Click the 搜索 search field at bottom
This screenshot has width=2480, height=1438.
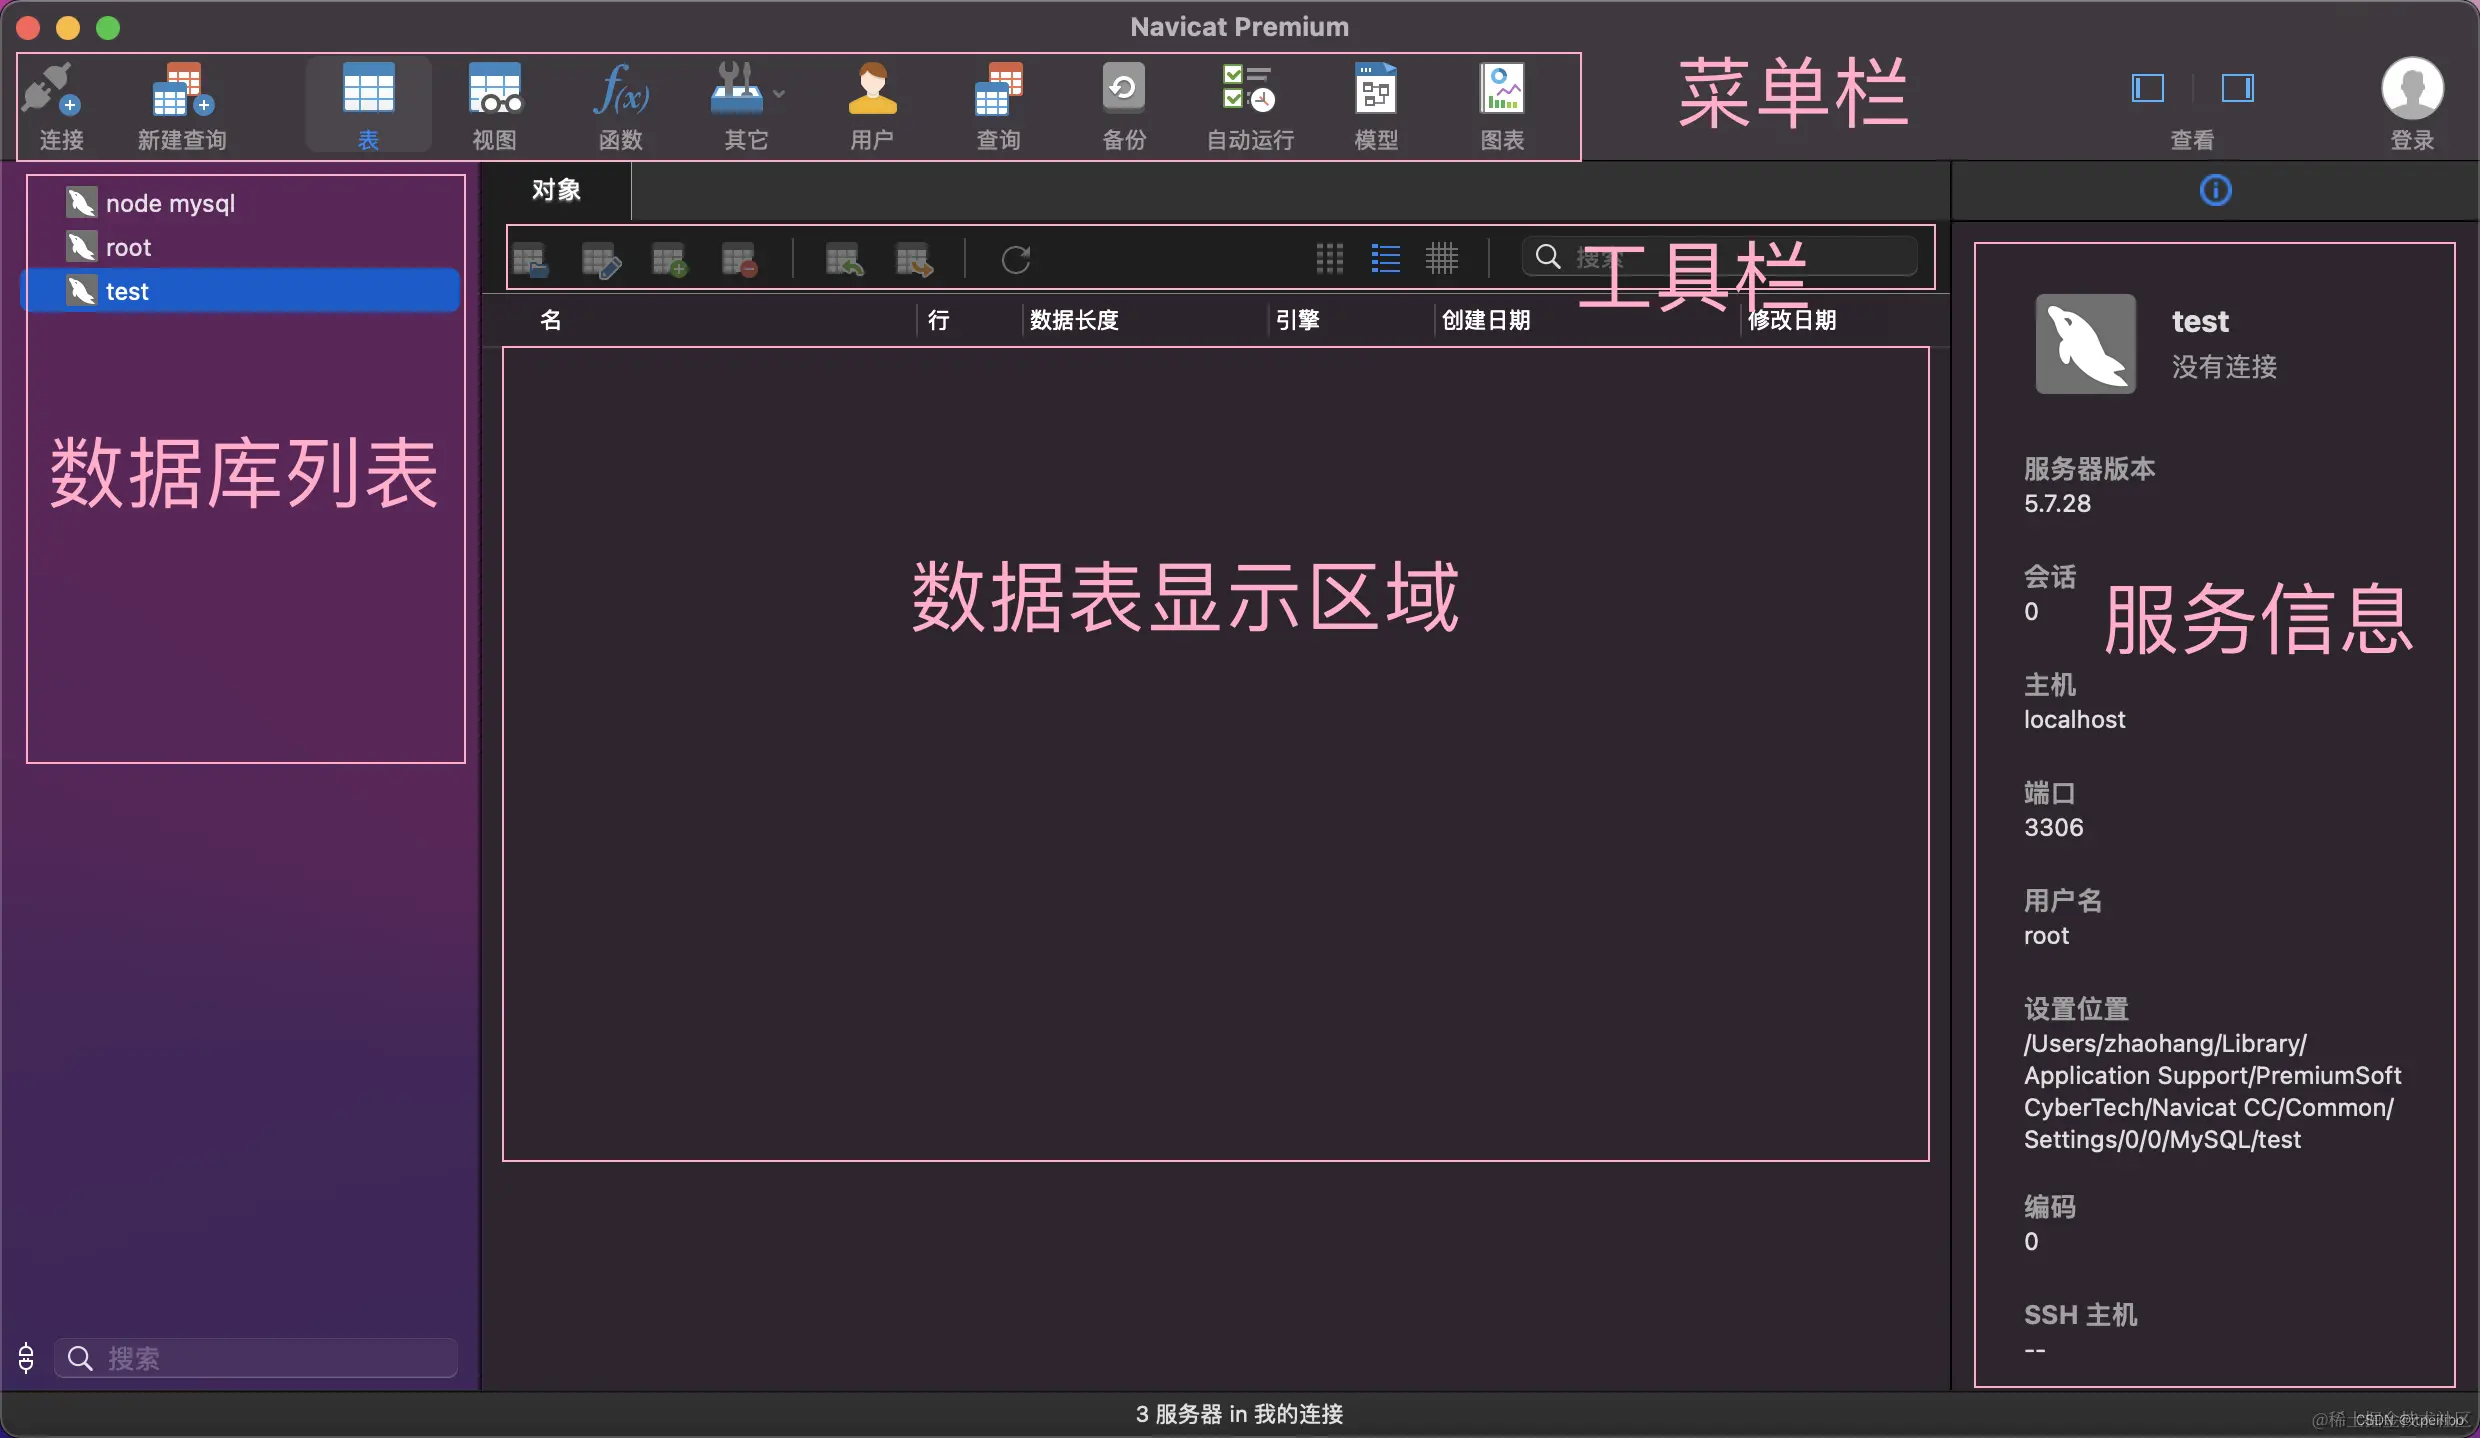pyautogui.click(x=255, y=1357)
